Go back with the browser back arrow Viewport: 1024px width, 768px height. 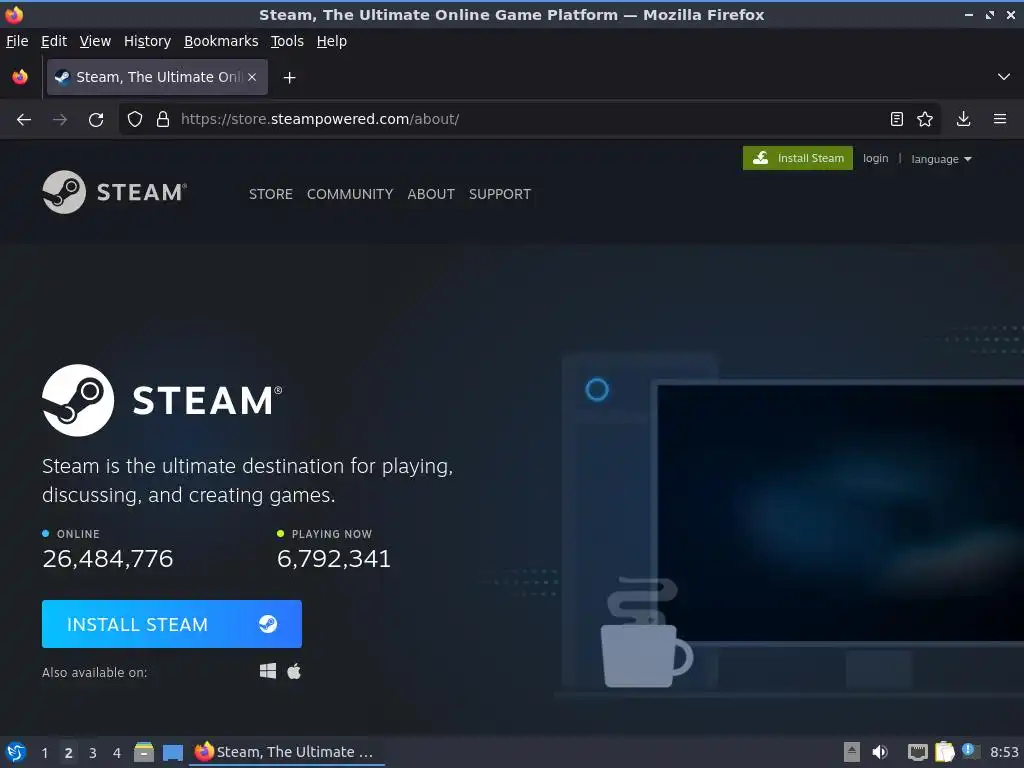(24, 120)
